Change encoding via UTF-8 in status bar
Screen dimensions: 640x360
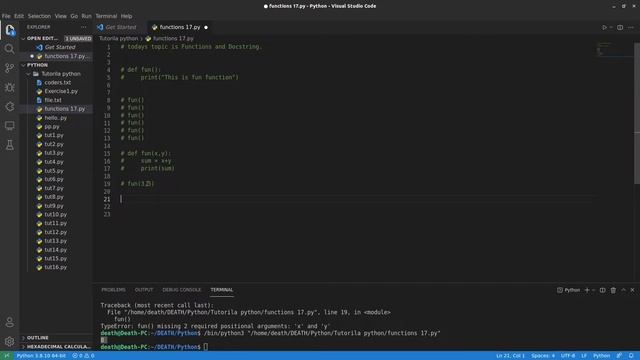[568, 356]
